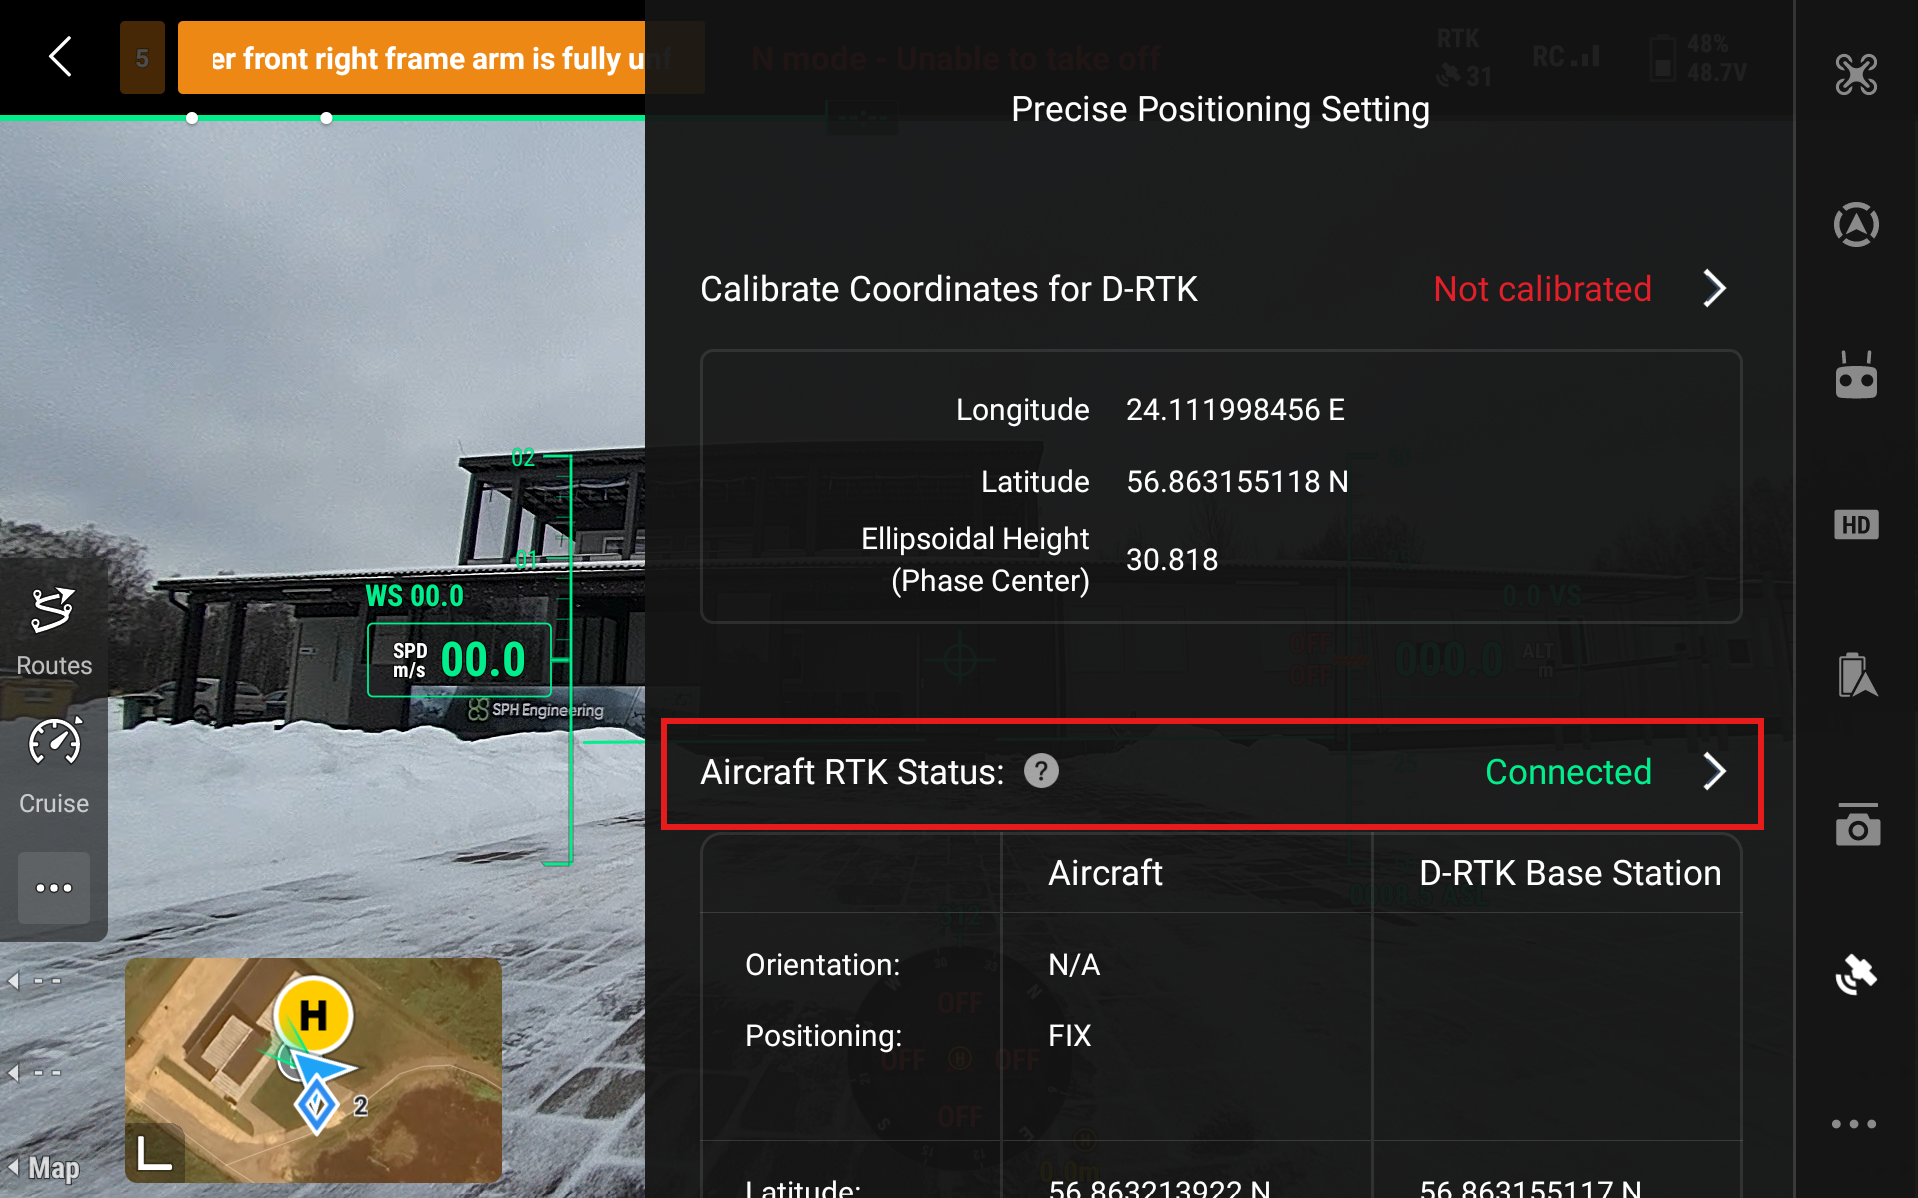Go back with the arrow
The image size is (1918, 1198).
pos(61,57)
